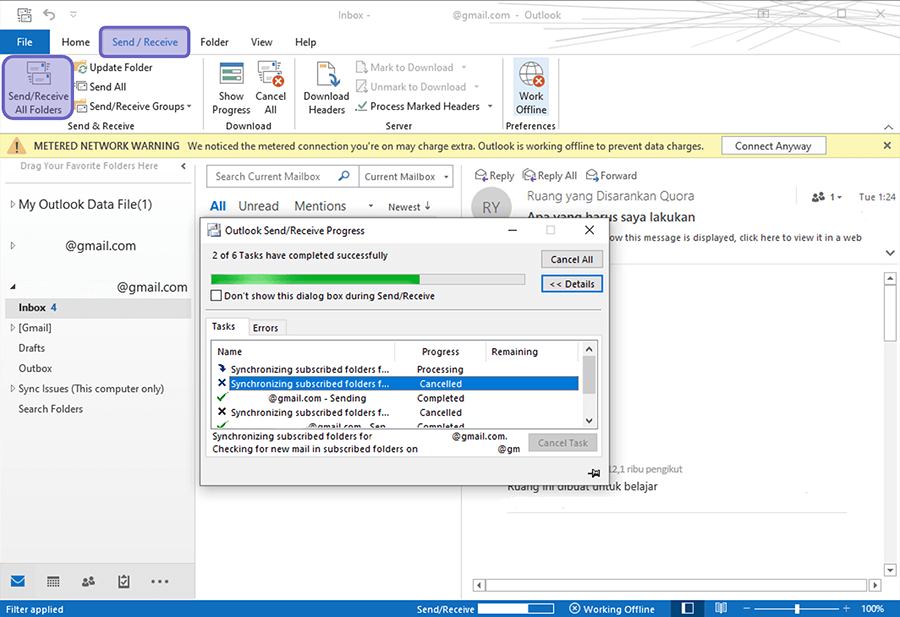Toggle the Work Offline button
Viewport: 900px width, 617px height.
coord(531,87)
